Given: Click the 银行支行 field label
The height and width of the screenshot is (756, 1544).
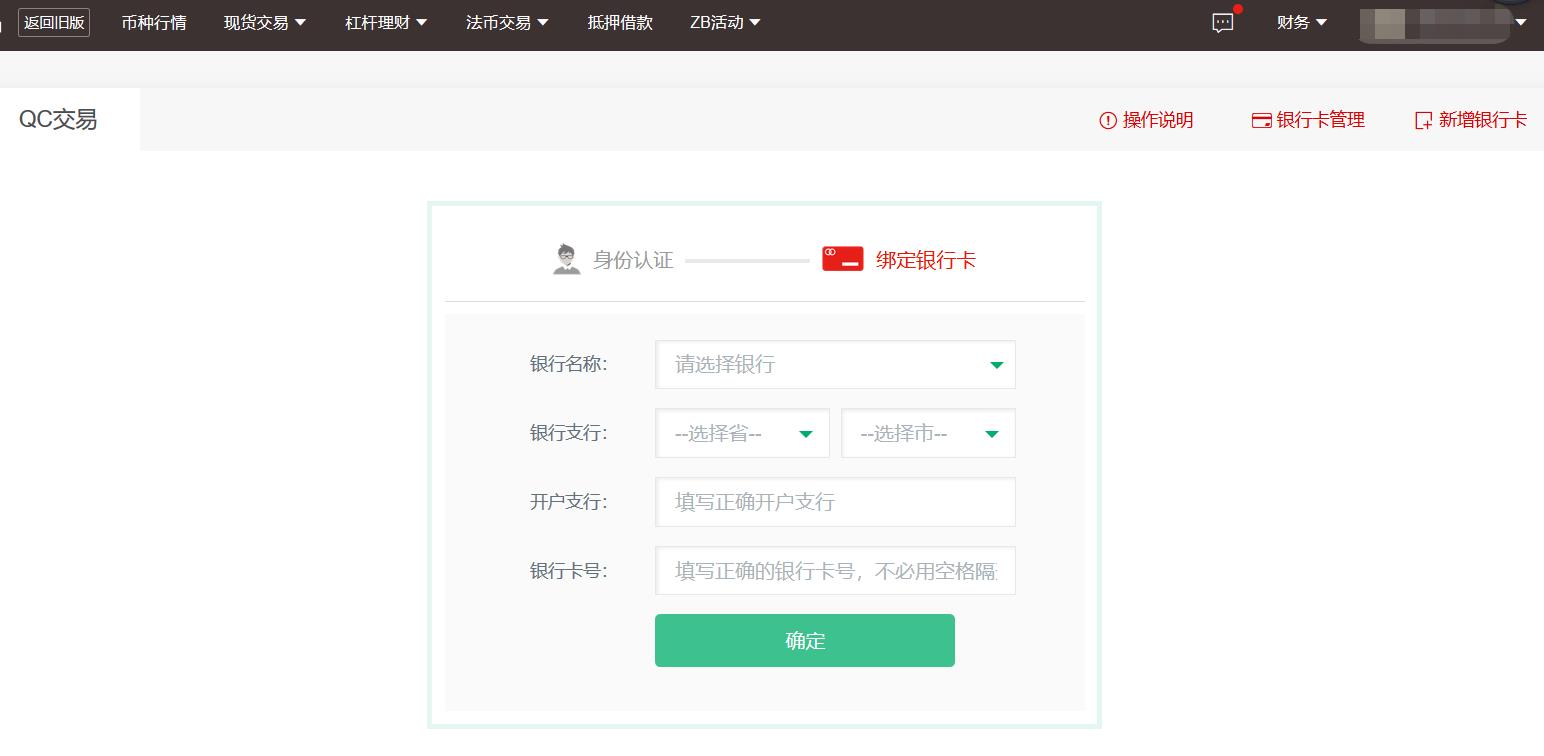Looking at the screenshot, I should tap(568, 433).
